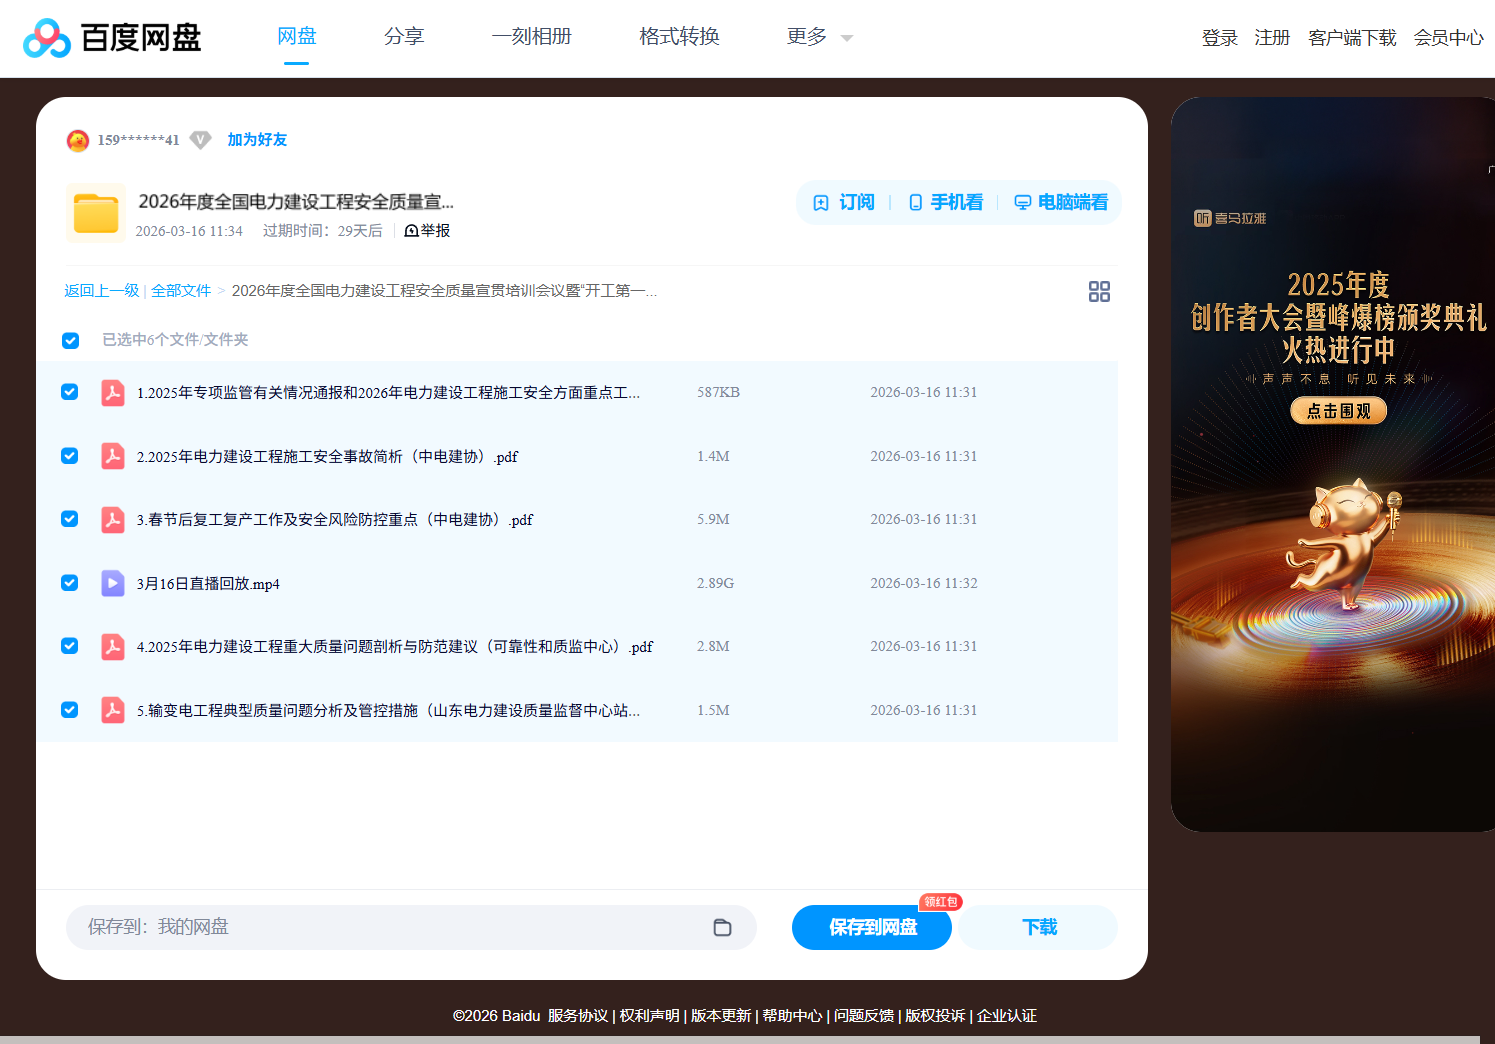The width and height of the screenshot is (1495, 1044).
Task: Click the shared folder icon
Action: (x=96, y=213)
